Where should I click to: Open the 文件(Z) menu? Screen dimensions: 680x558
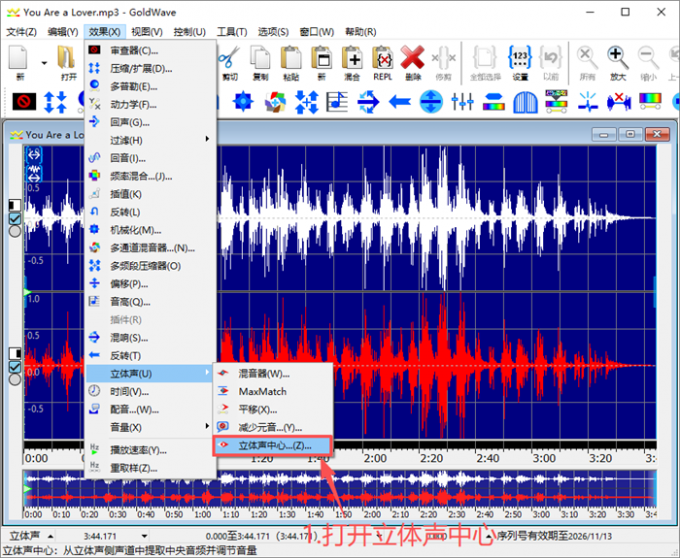pos(21,32)
